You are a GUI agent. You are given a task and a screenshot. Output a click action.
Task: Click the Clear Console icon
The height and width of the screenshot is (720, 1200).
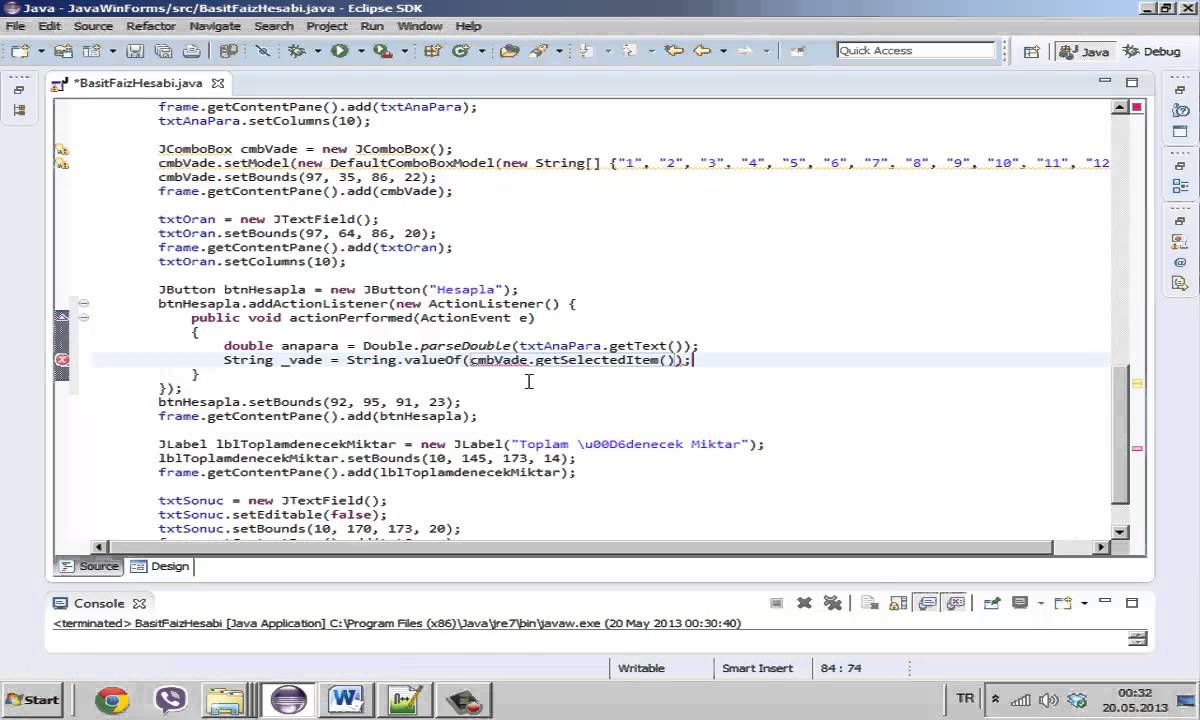coord(870,603)
